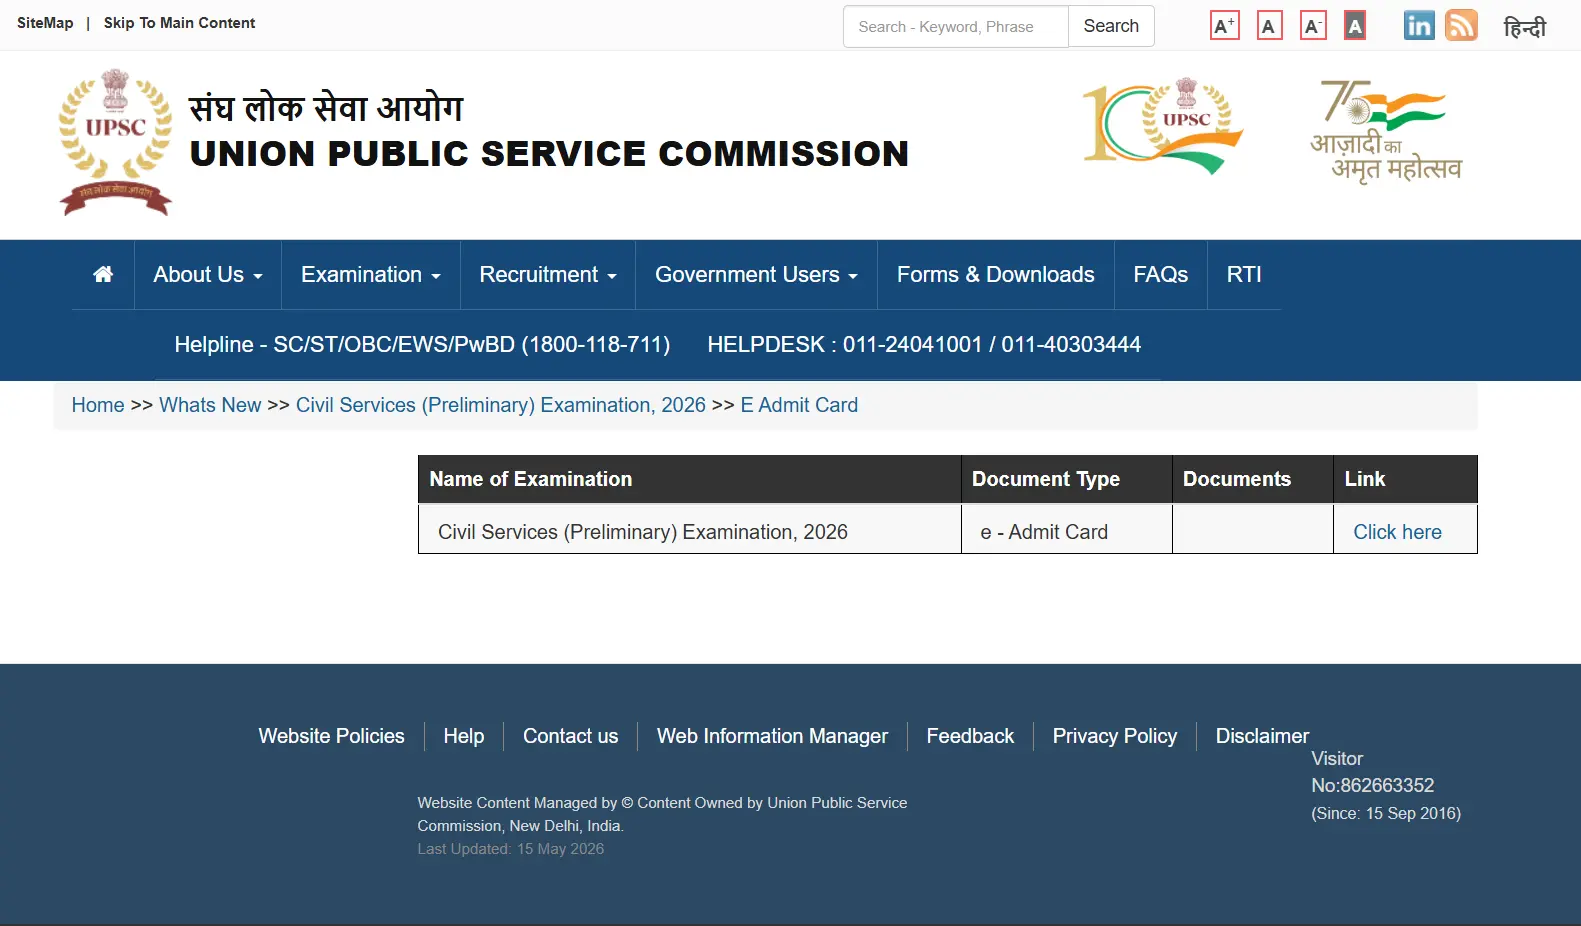
Task: Switch to high contrast A icon
Action: click(x=1355, y=26)
